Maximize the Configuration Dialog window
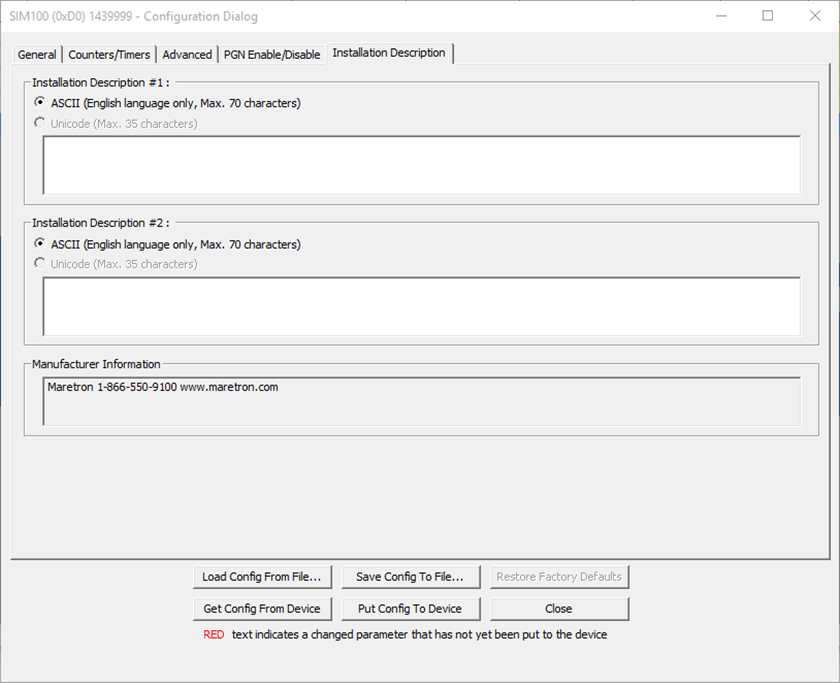 coord(768,16)
